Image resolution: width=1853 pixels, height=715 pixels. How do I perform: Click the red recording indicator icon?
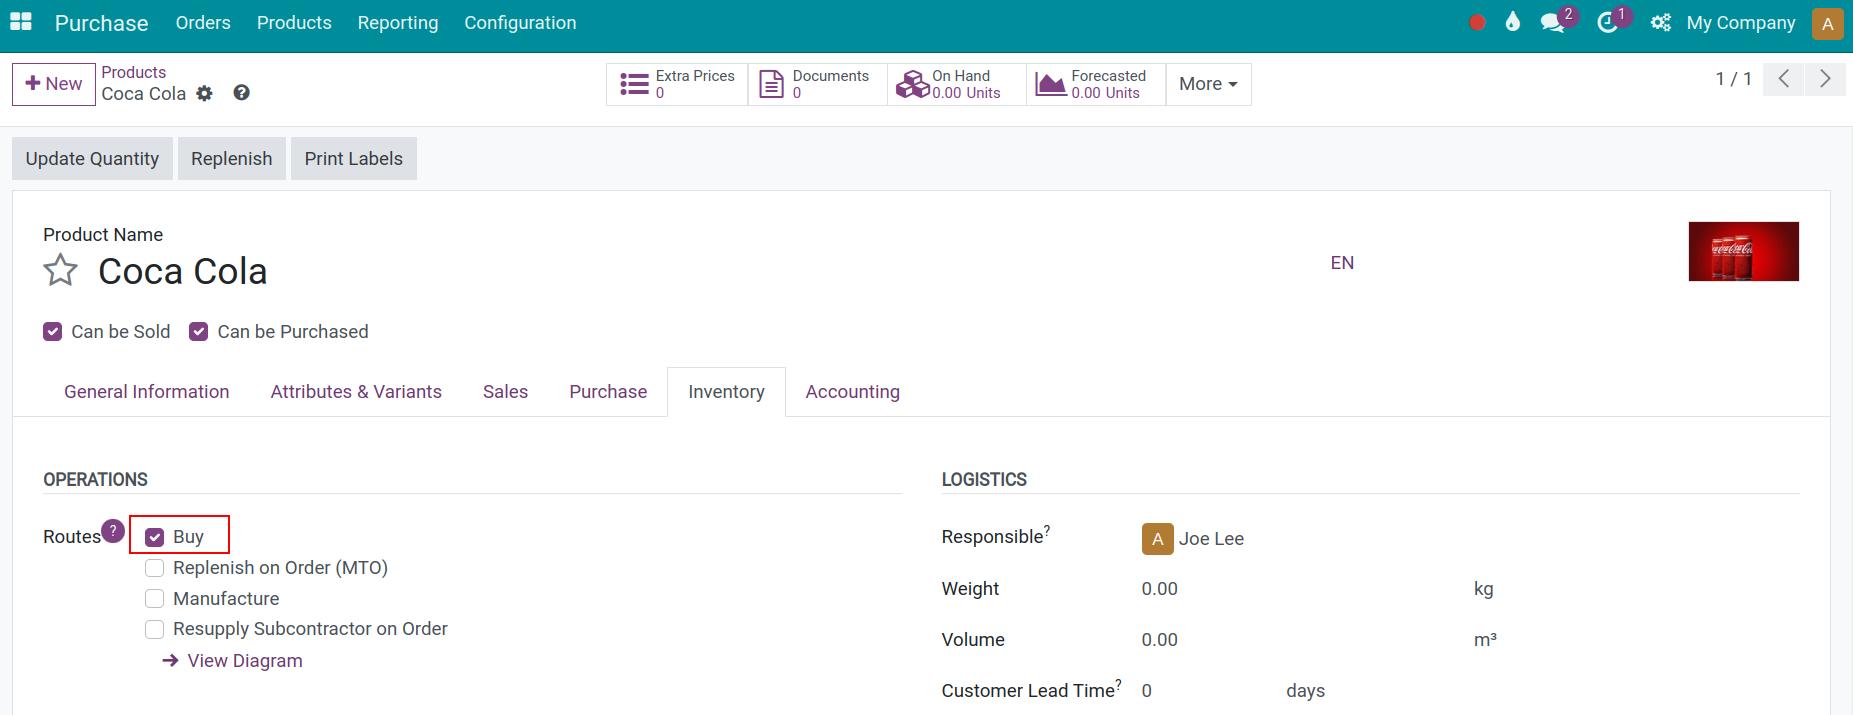pos(1477,22)
